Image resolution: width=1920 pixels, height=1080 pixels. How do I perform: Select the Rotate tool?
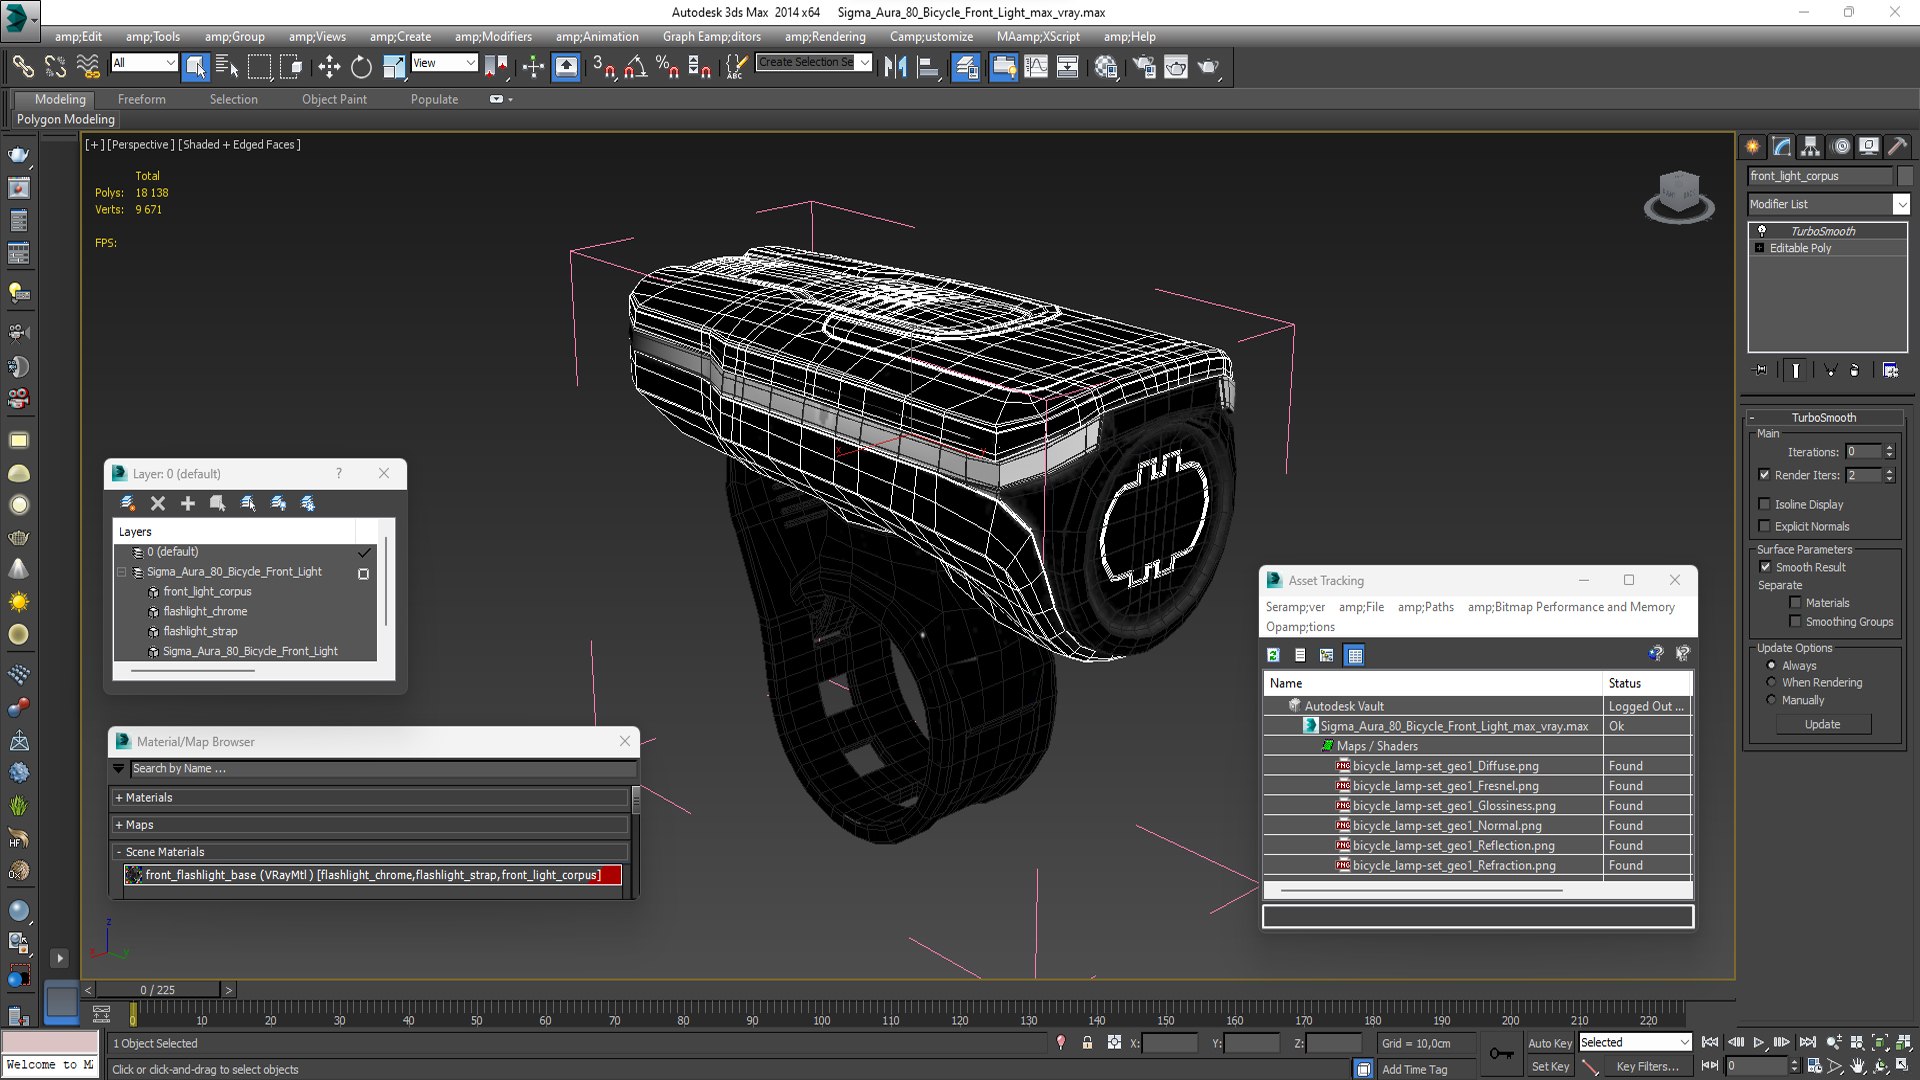tap(361, 67)
